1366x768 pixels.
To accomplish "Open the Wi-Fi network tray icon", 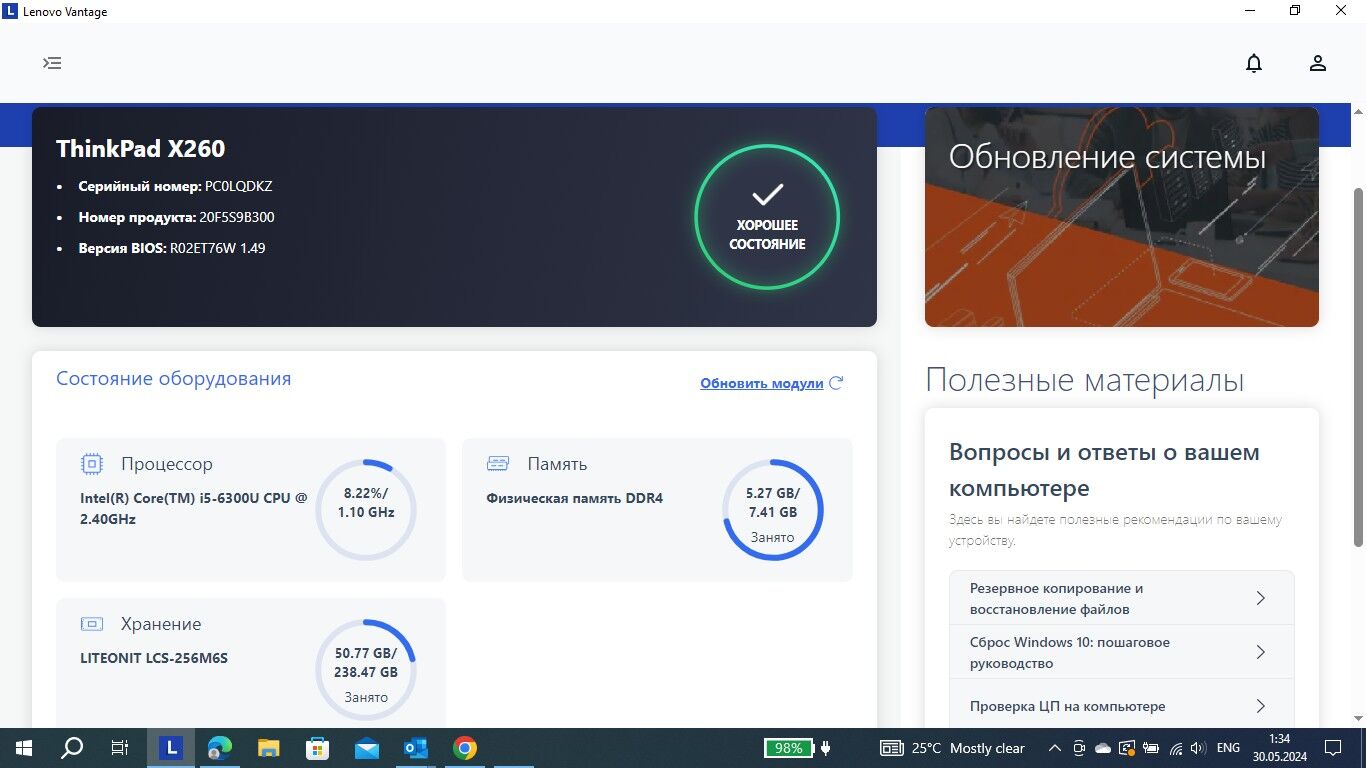I will [x=1176, y=748].
